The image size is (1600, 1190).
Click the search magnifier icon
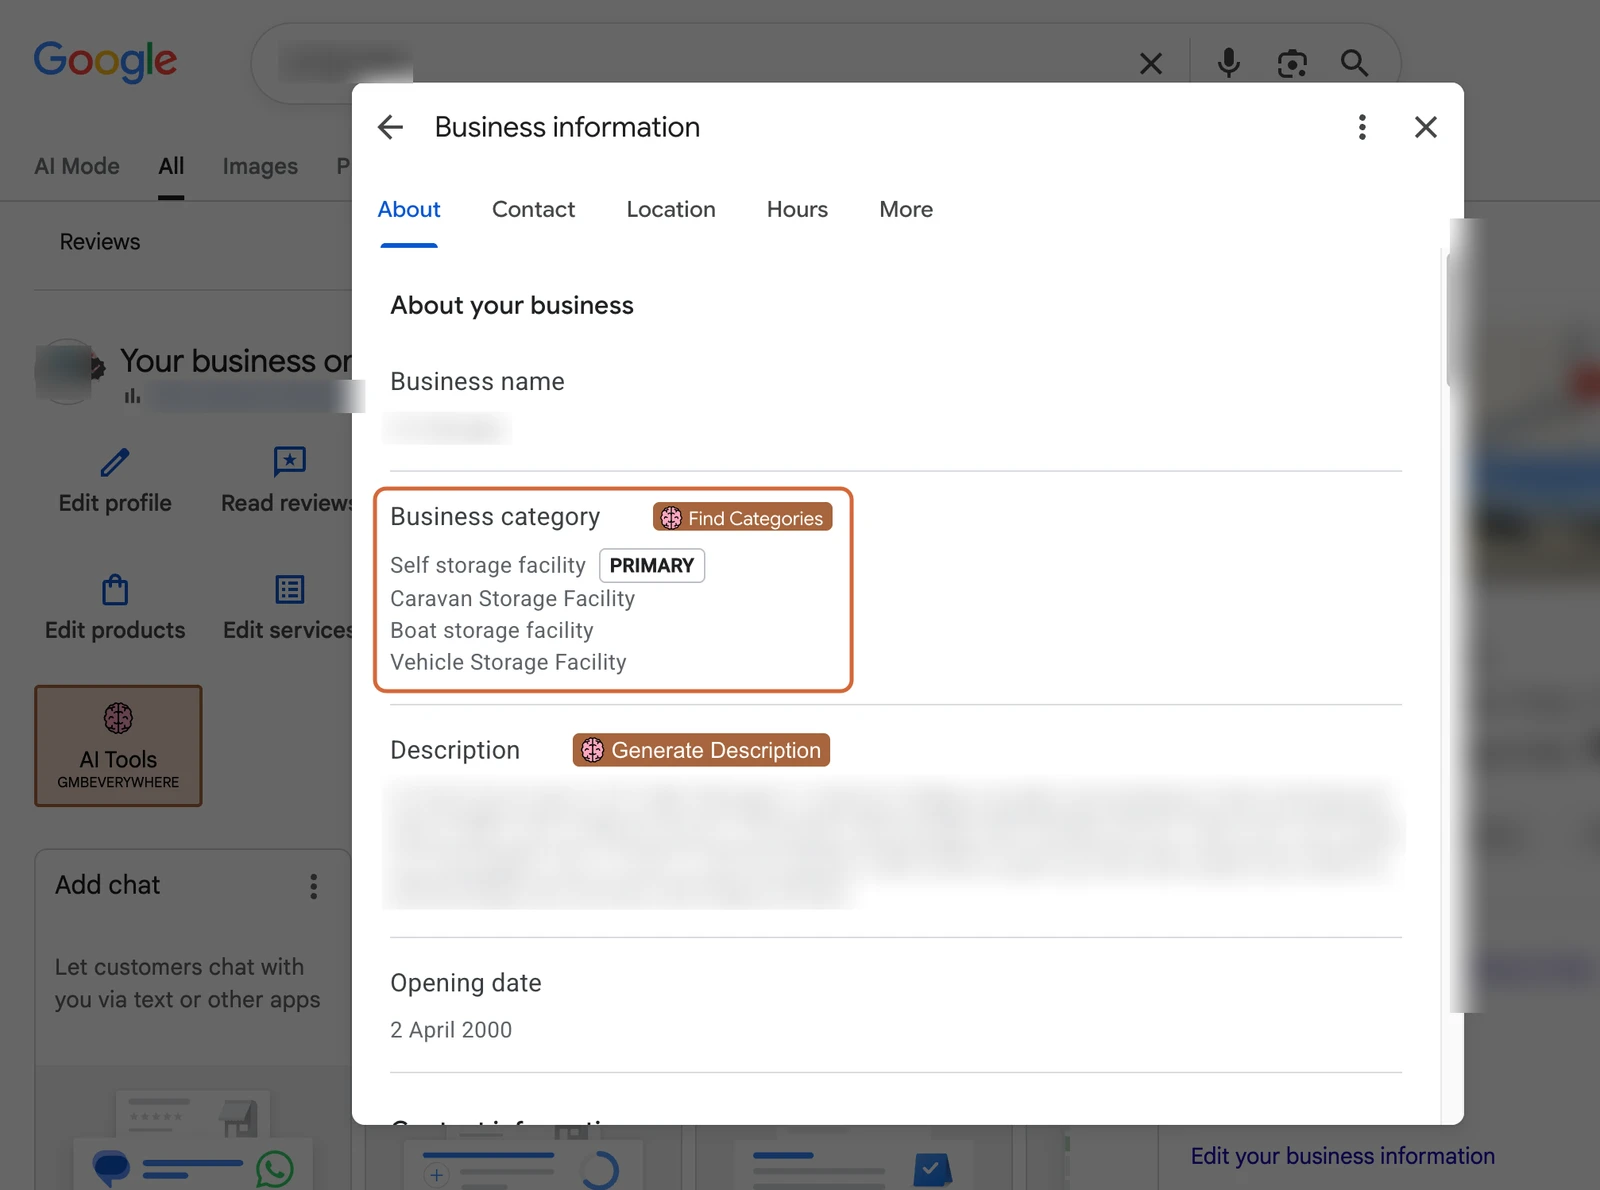1355,63
